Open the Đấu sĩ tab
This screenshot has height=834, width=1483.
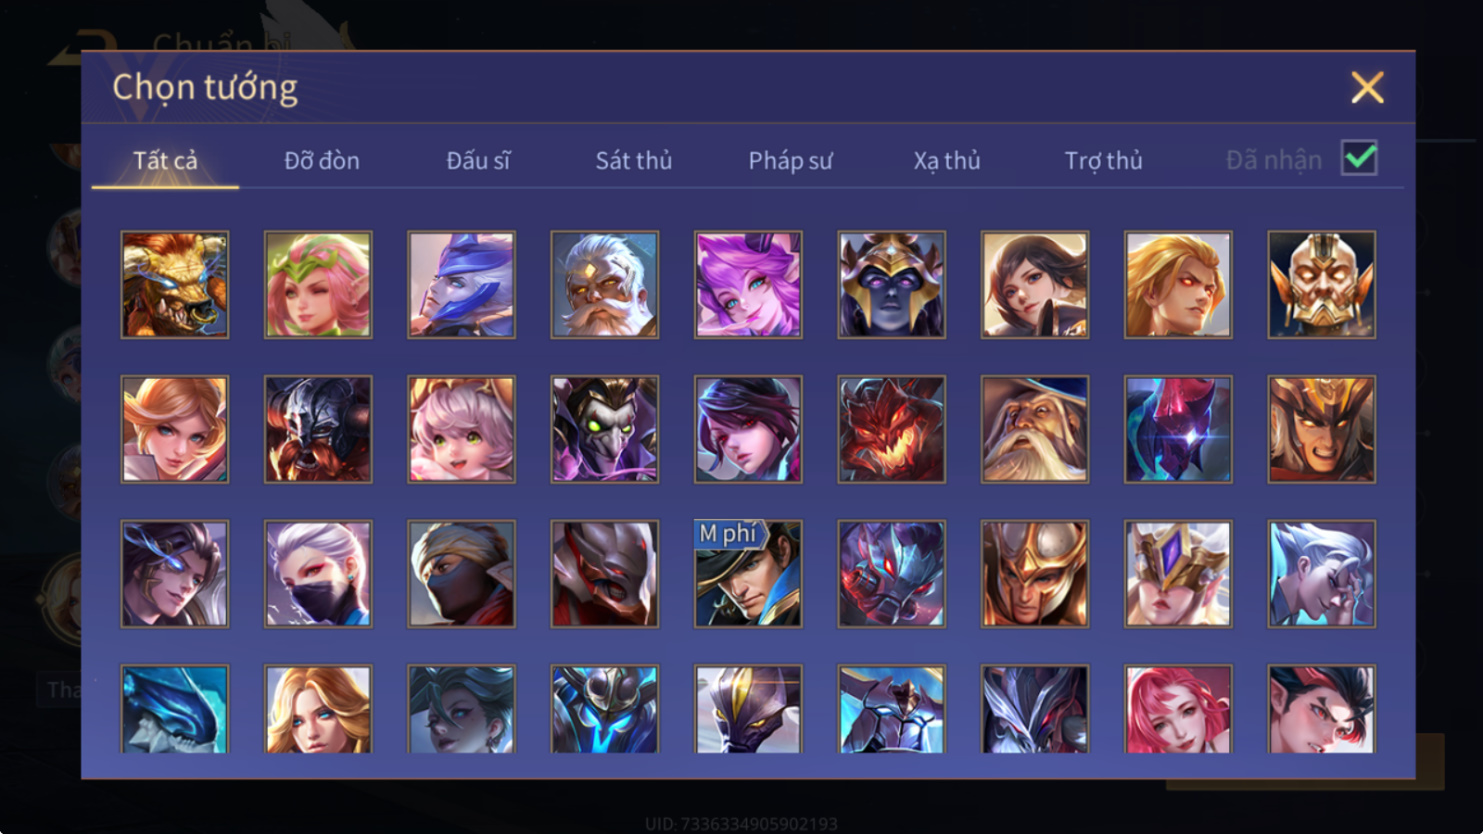[x=478, y=160]
